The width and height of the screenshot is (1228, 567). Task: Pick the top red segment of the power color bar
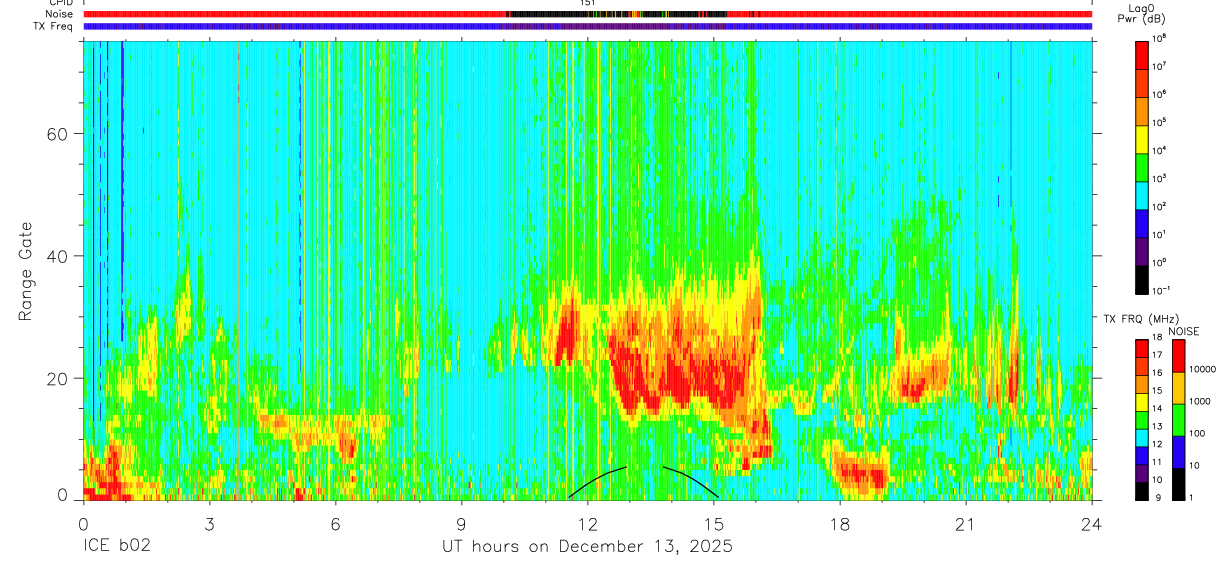(1141, 53)
